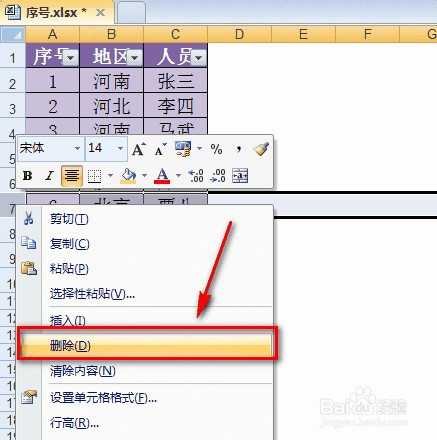
Task: Select column B header
Action: (112, 34)
